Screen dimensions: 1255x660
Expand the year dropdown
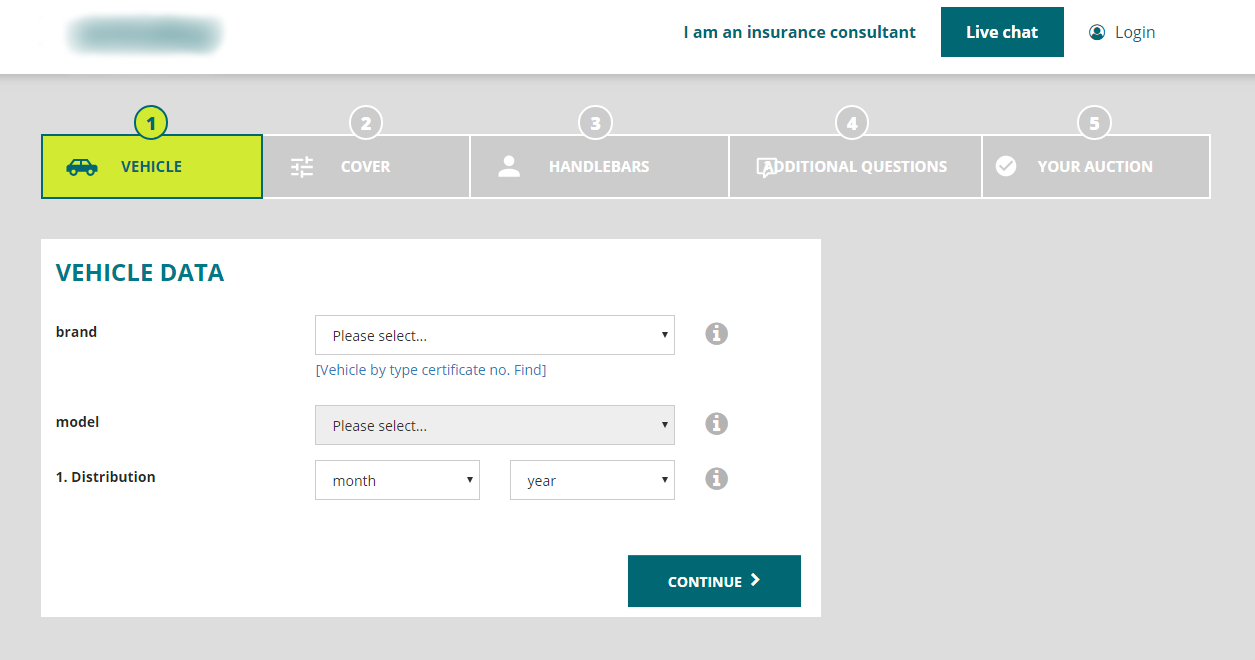(592, 481)
